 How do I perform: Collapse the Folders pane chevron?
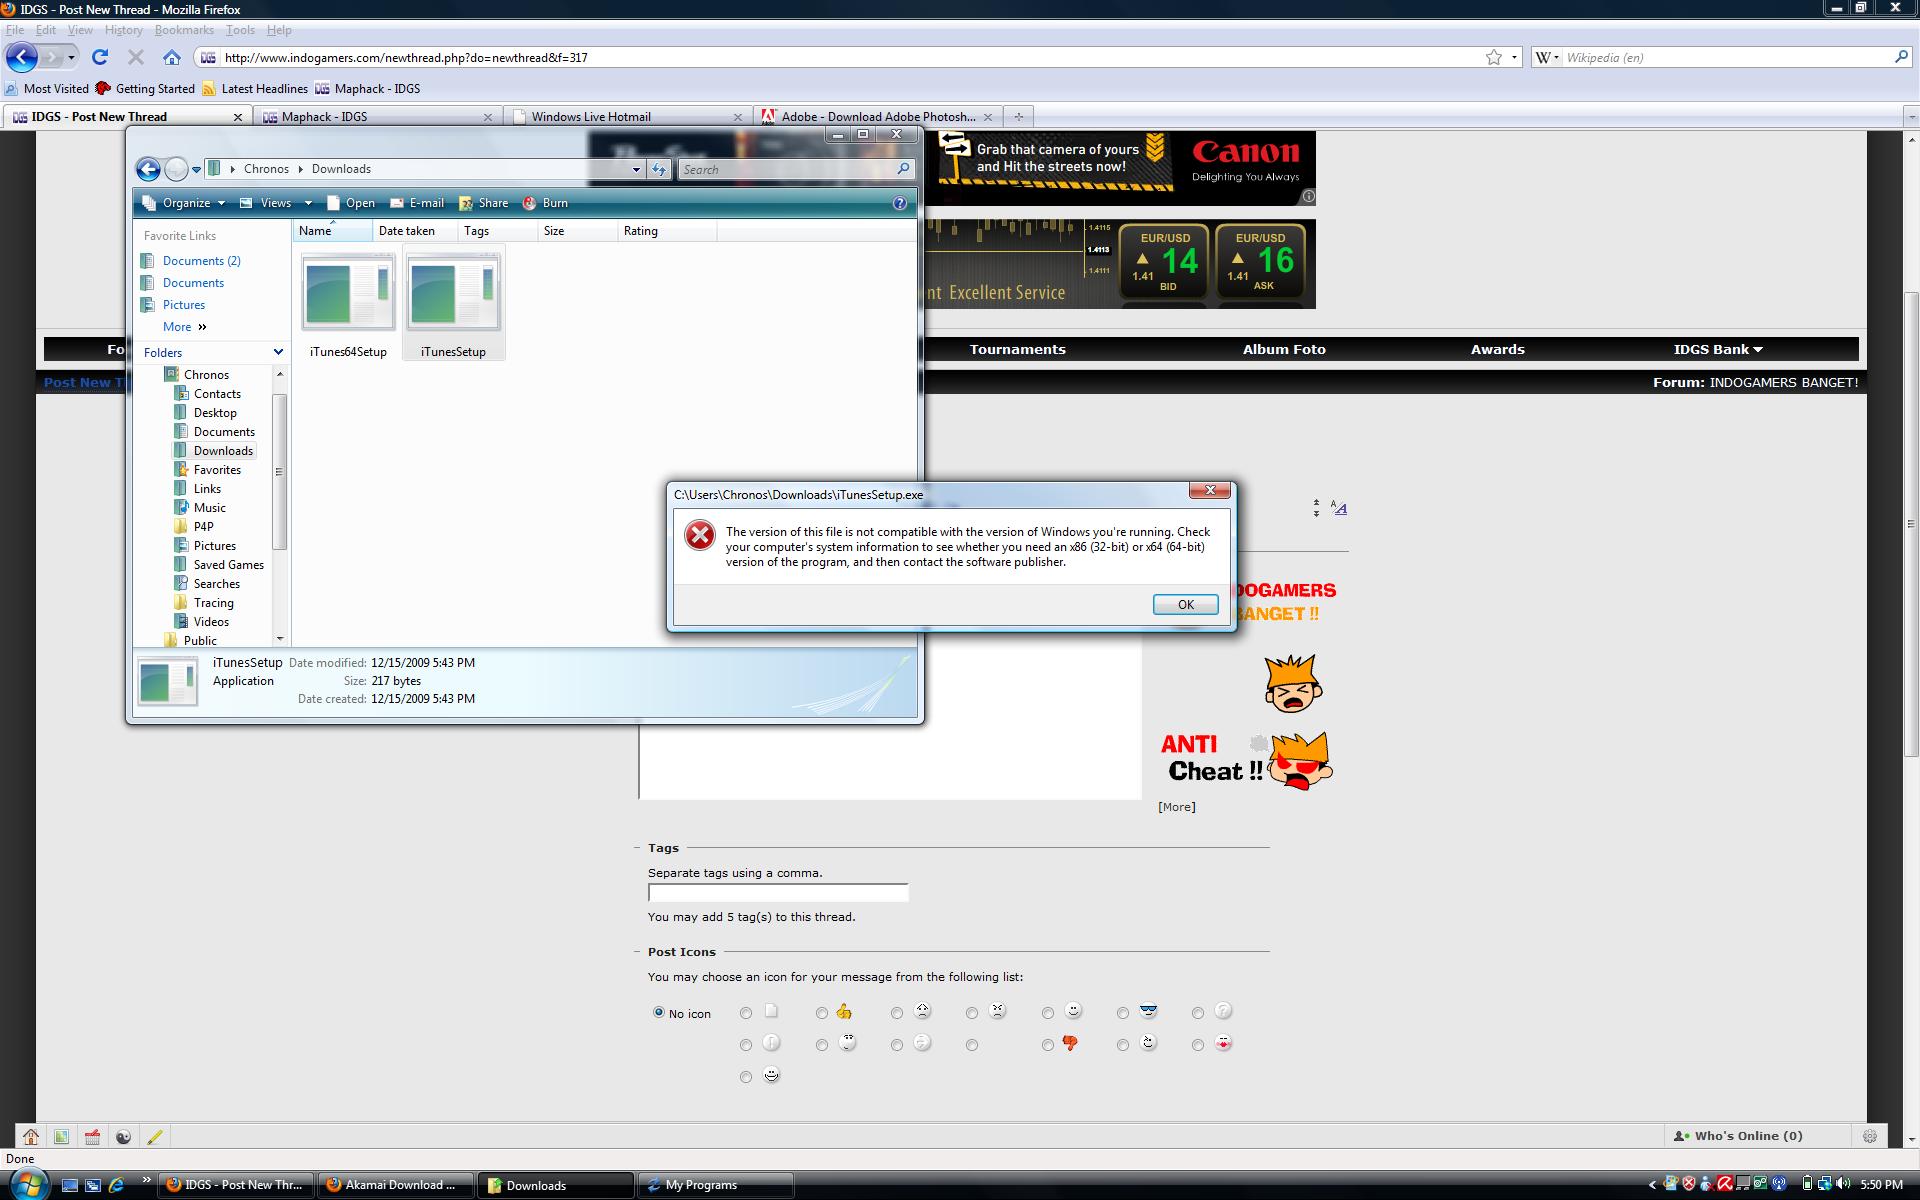pos(278,352)
